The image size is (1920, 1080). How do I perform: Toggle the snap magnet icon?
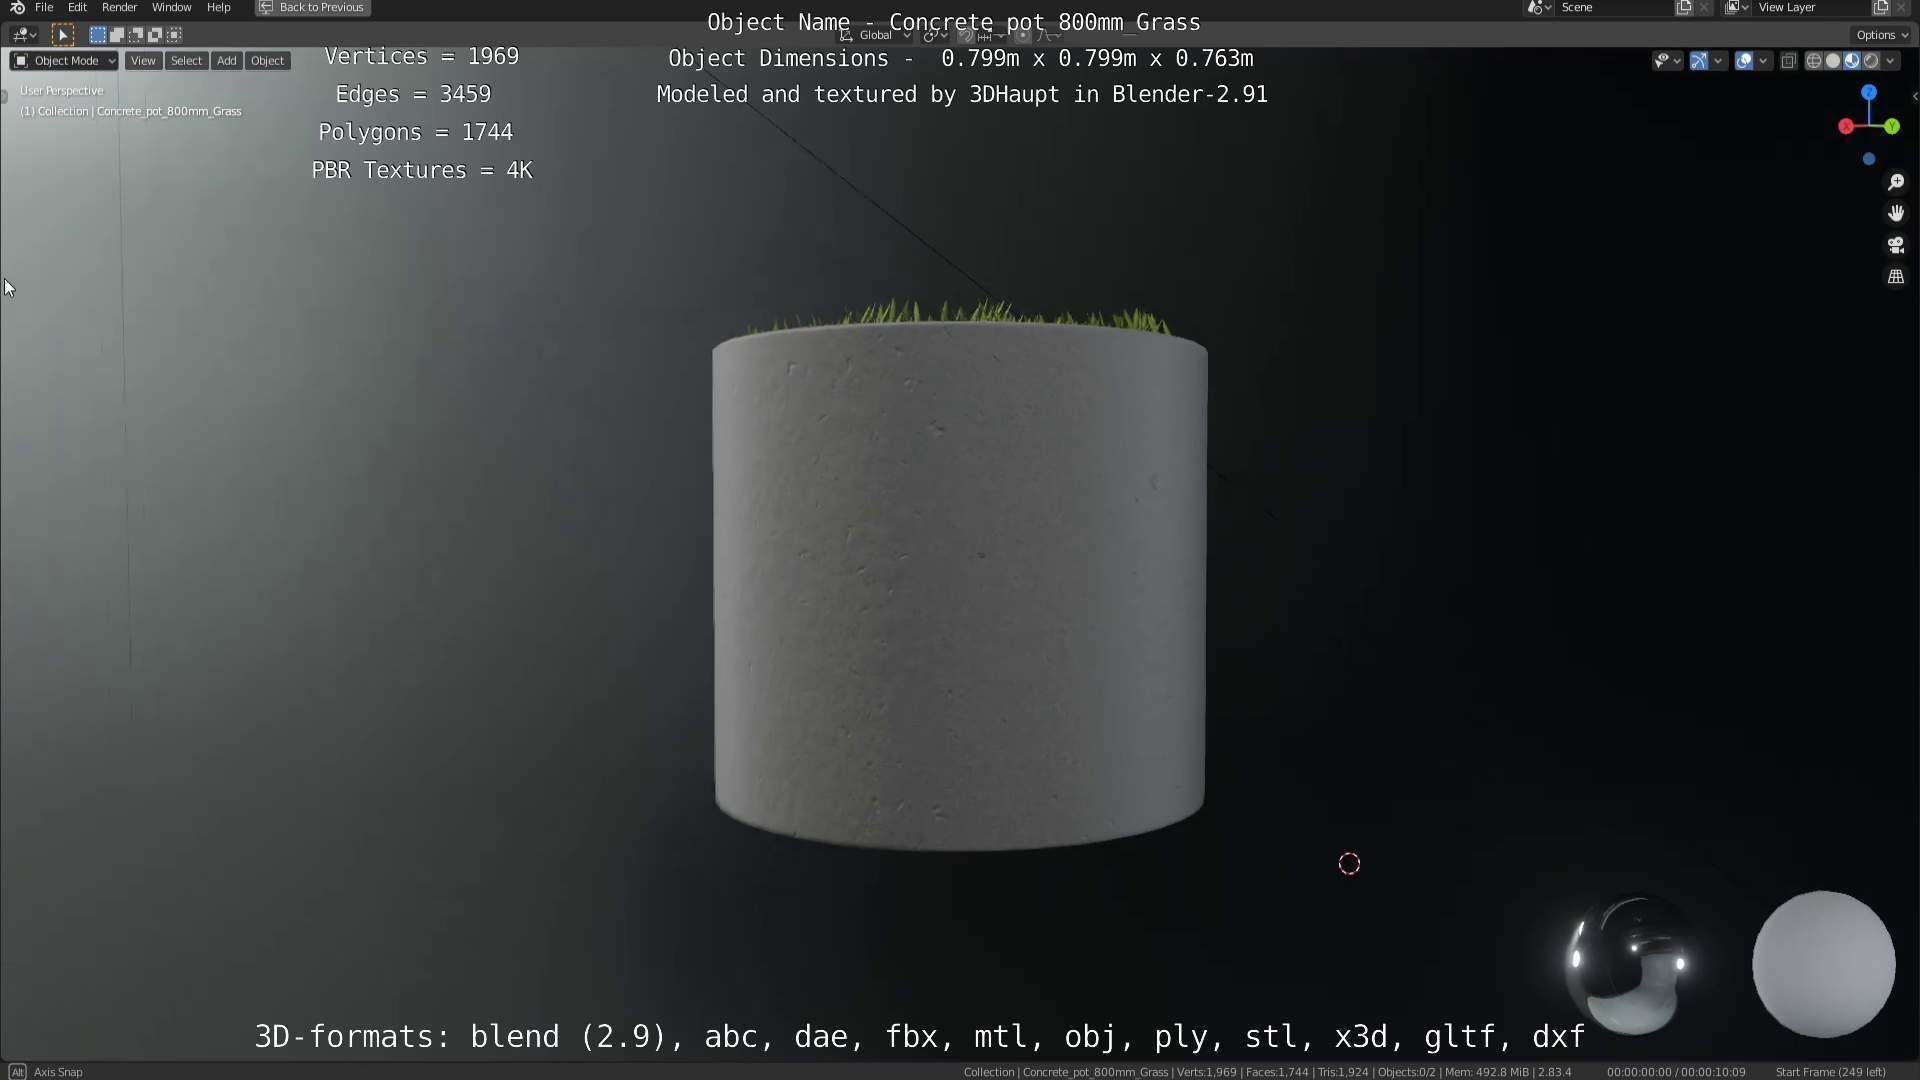point(965,35)
